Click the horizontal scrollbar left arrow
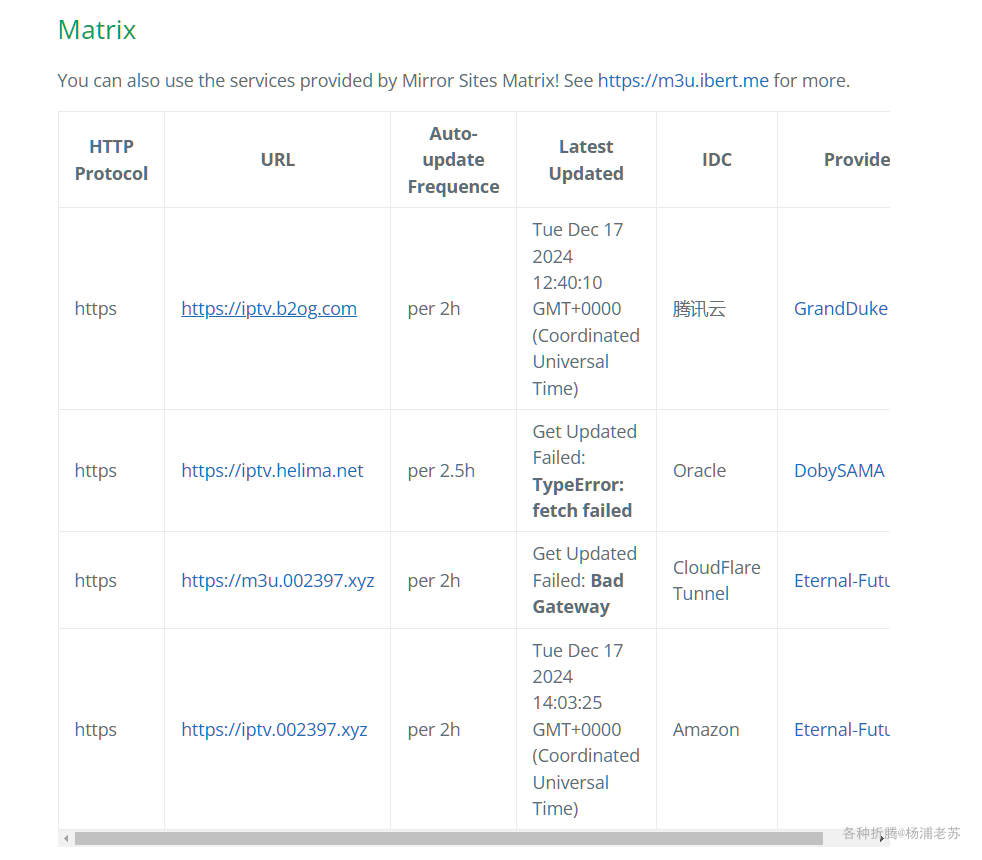Image resolution: width=982 pixels, height=860 pixels. [66, 839]
